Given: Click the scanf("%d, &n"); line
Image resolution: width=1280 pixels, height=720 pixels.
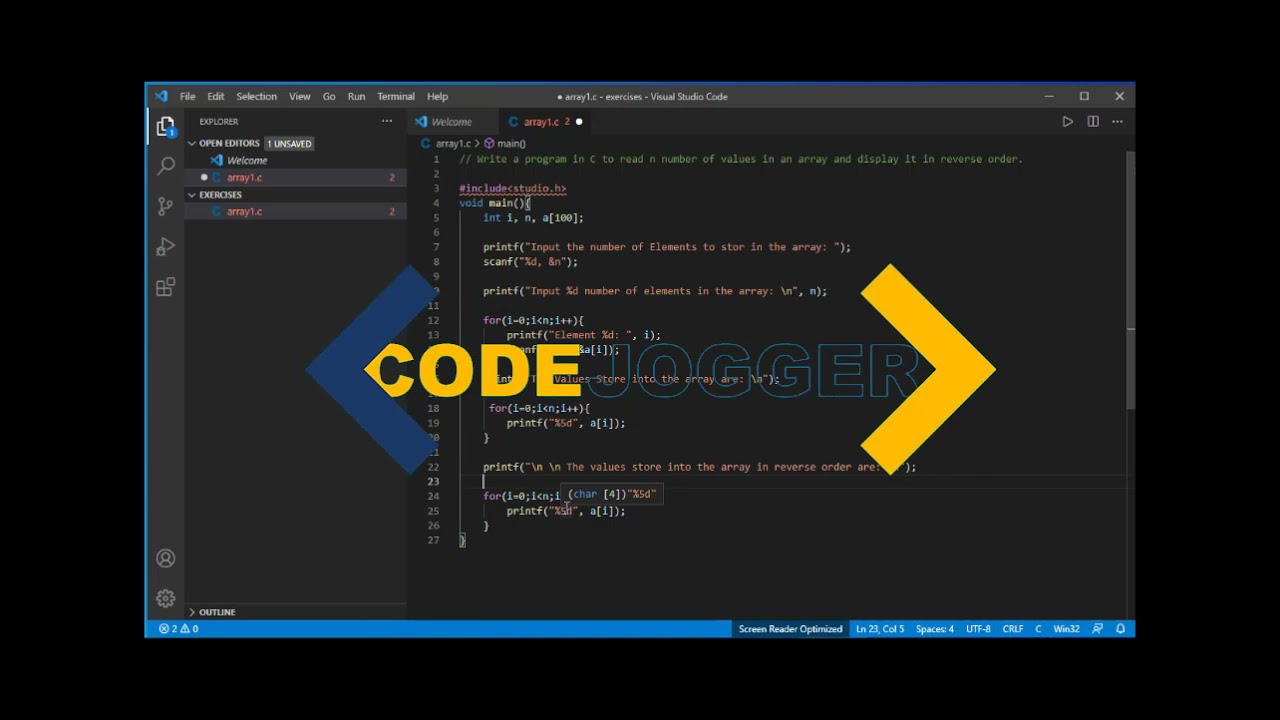Looking at the screenshot, I should [530, 262].
